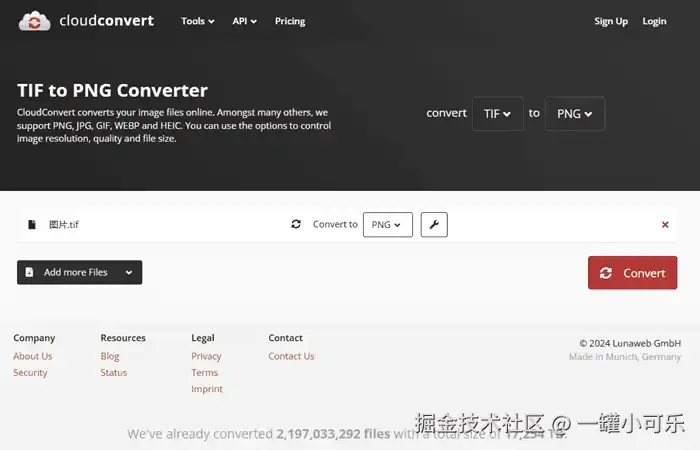Screen dimensions: 700x450
Task: Open the wrench options for 图片.tif
Action: tap(434, 225)
